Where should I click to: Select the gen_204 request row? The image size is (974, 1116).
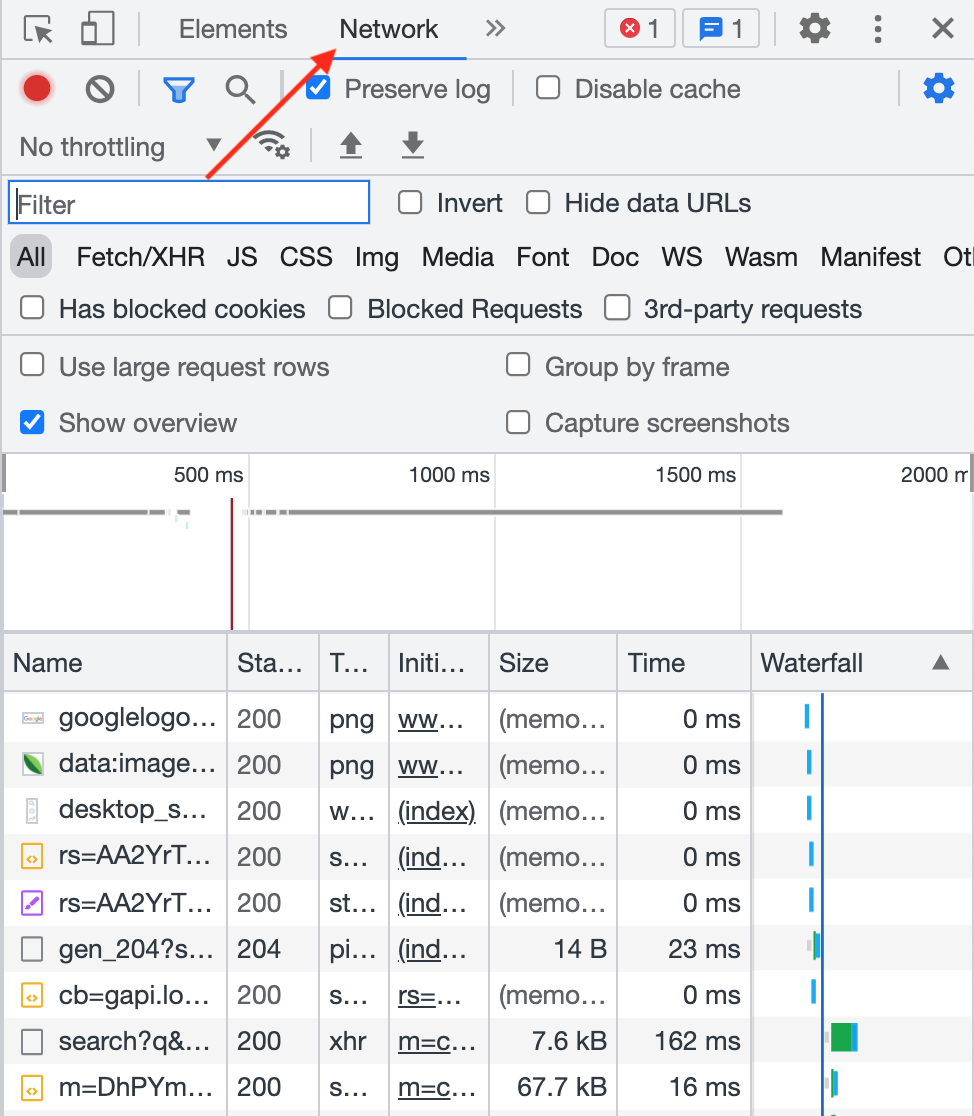(x=488, y=949)
